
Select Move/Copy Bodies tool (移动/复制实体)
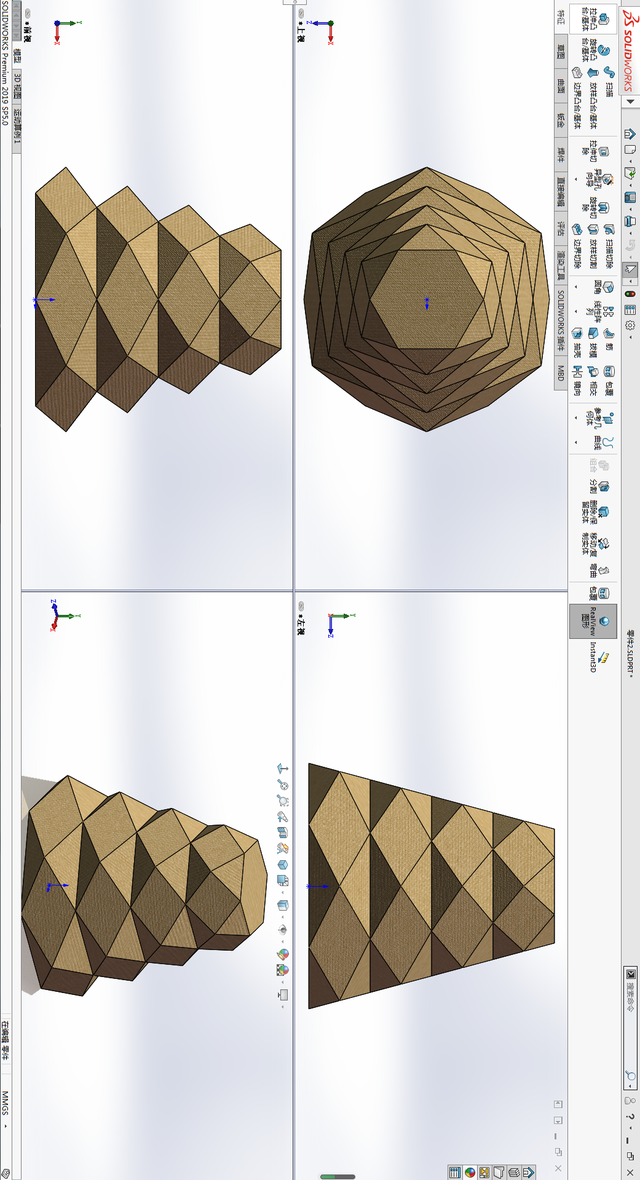[x=596, y=544]
